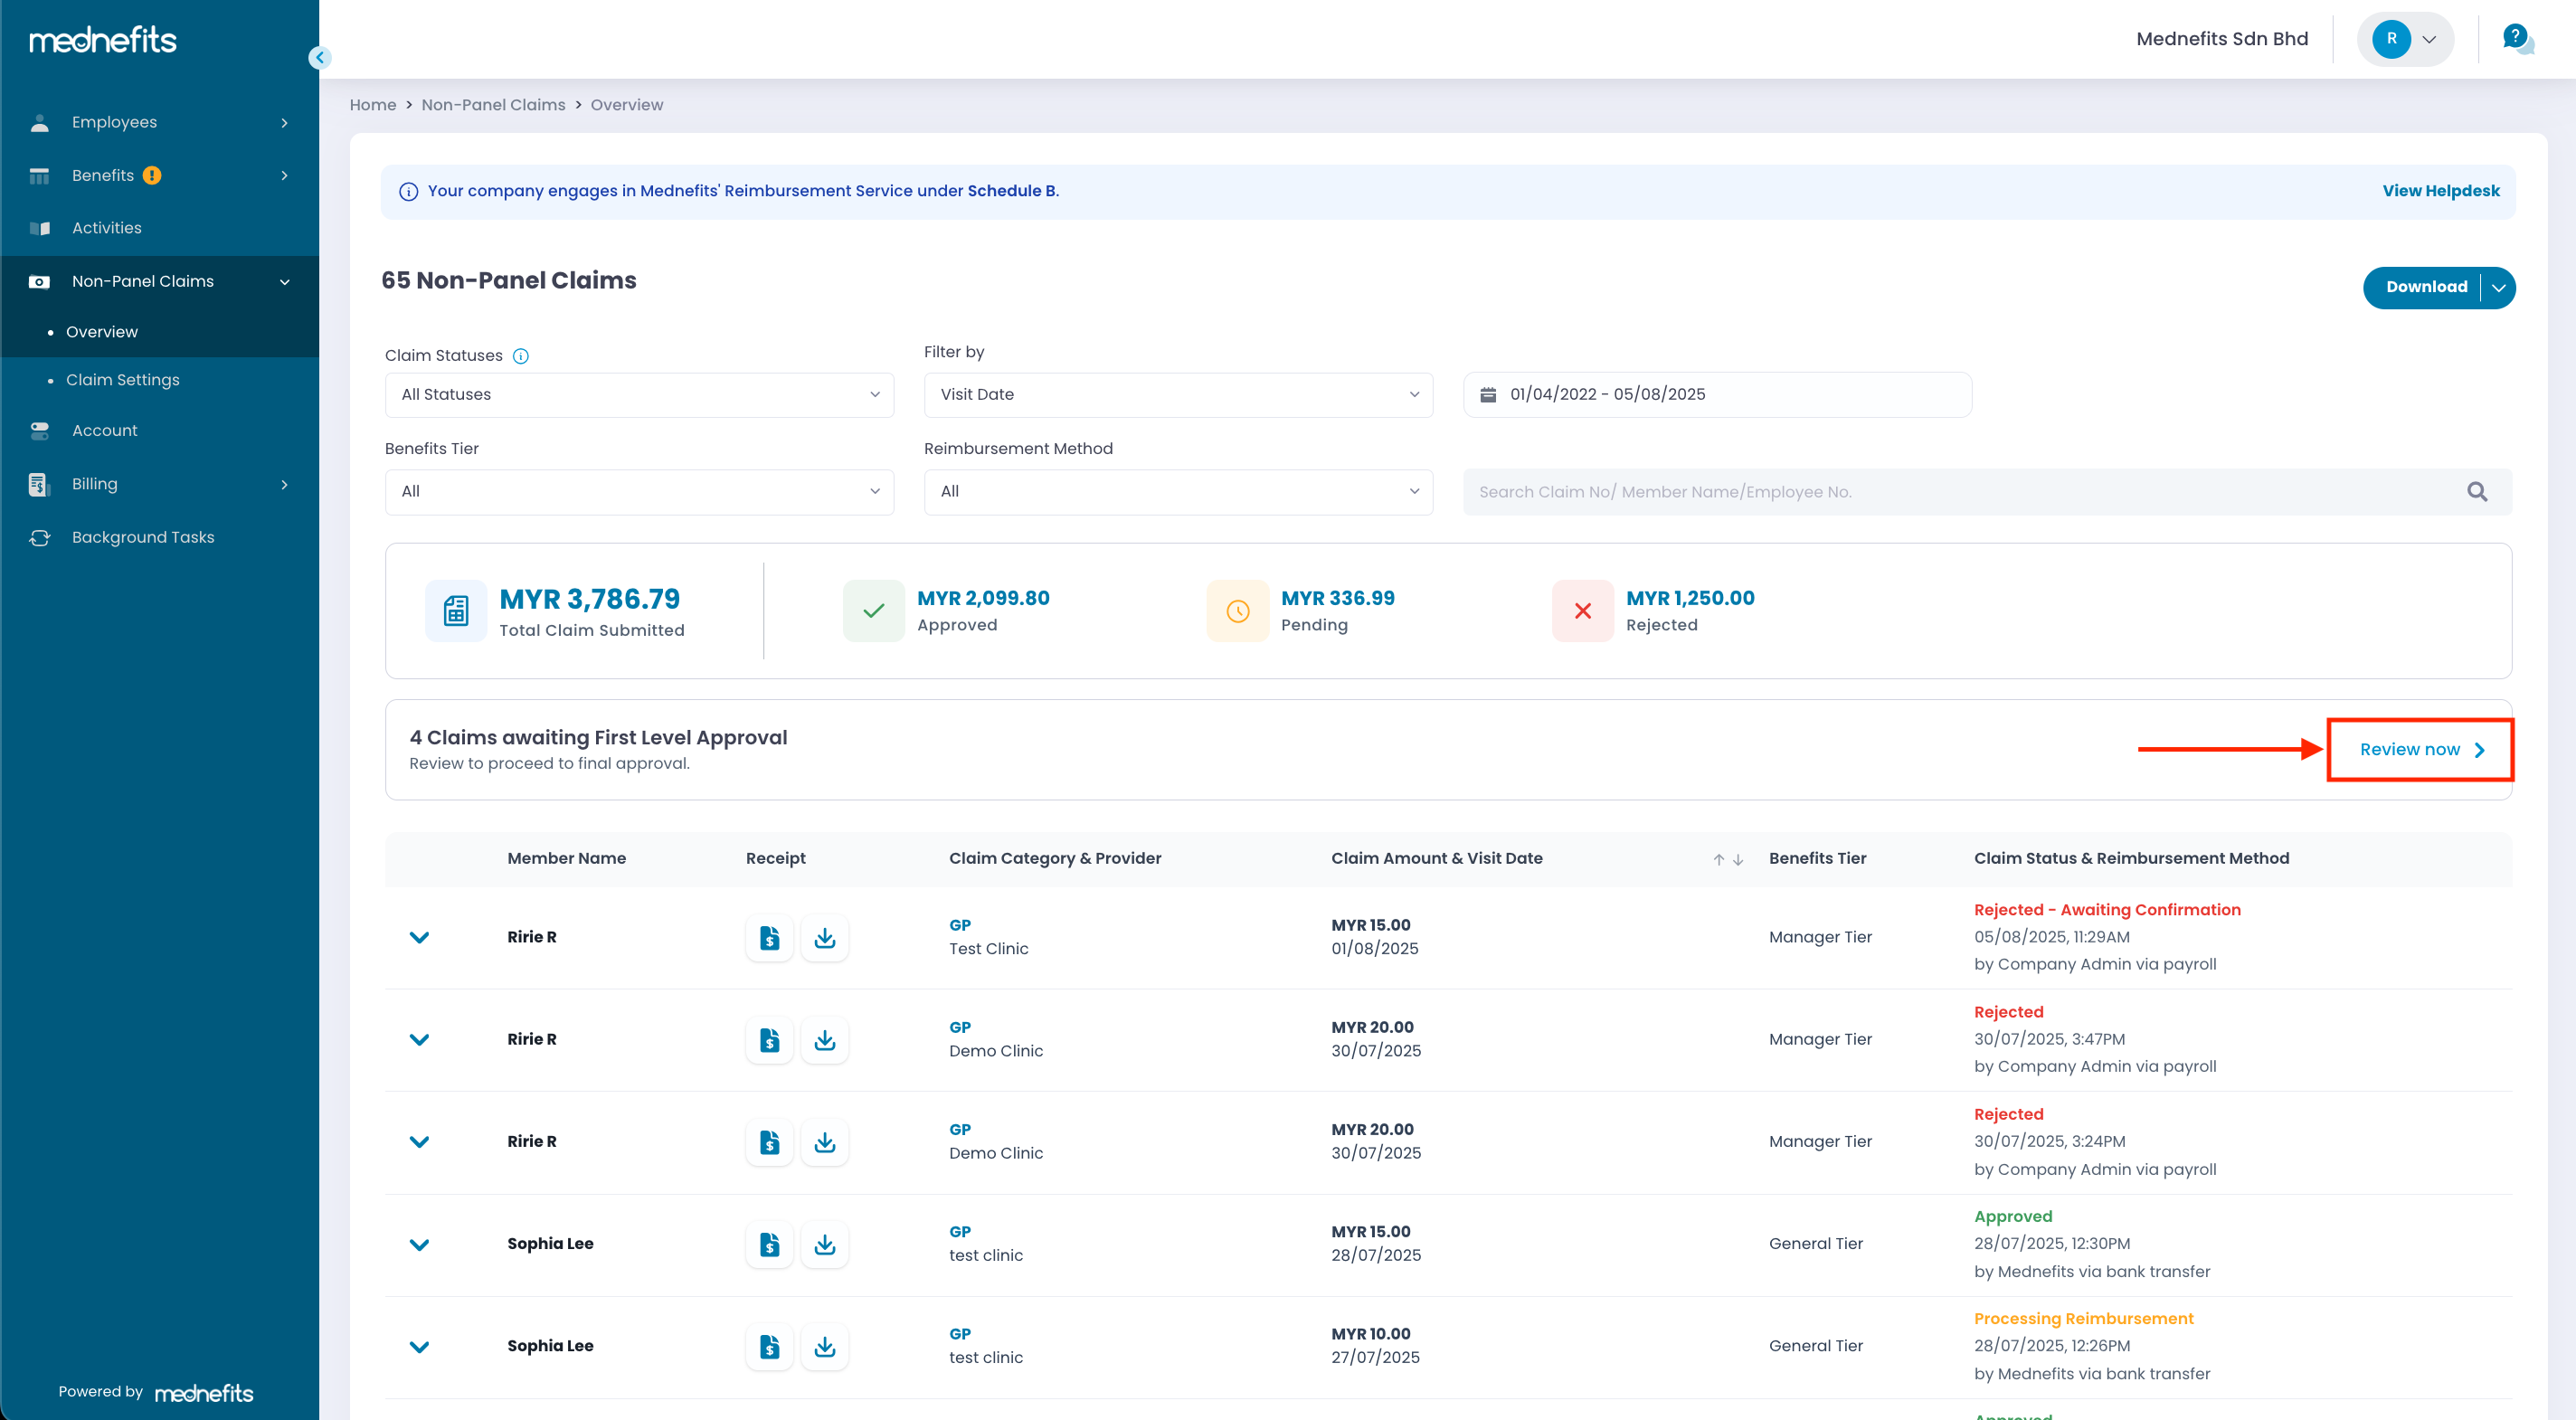2576x1420 pixels.
Task: Download receipt for Sophia Lee MYR 15.00 claim
Action: (x=824, y=1244)
